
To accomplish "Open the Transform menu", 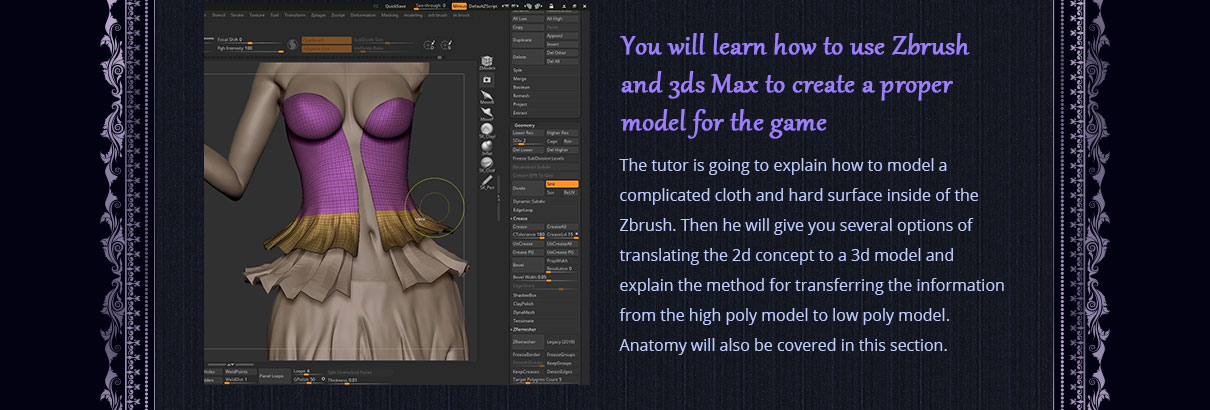I will click(x=295, y=15).
